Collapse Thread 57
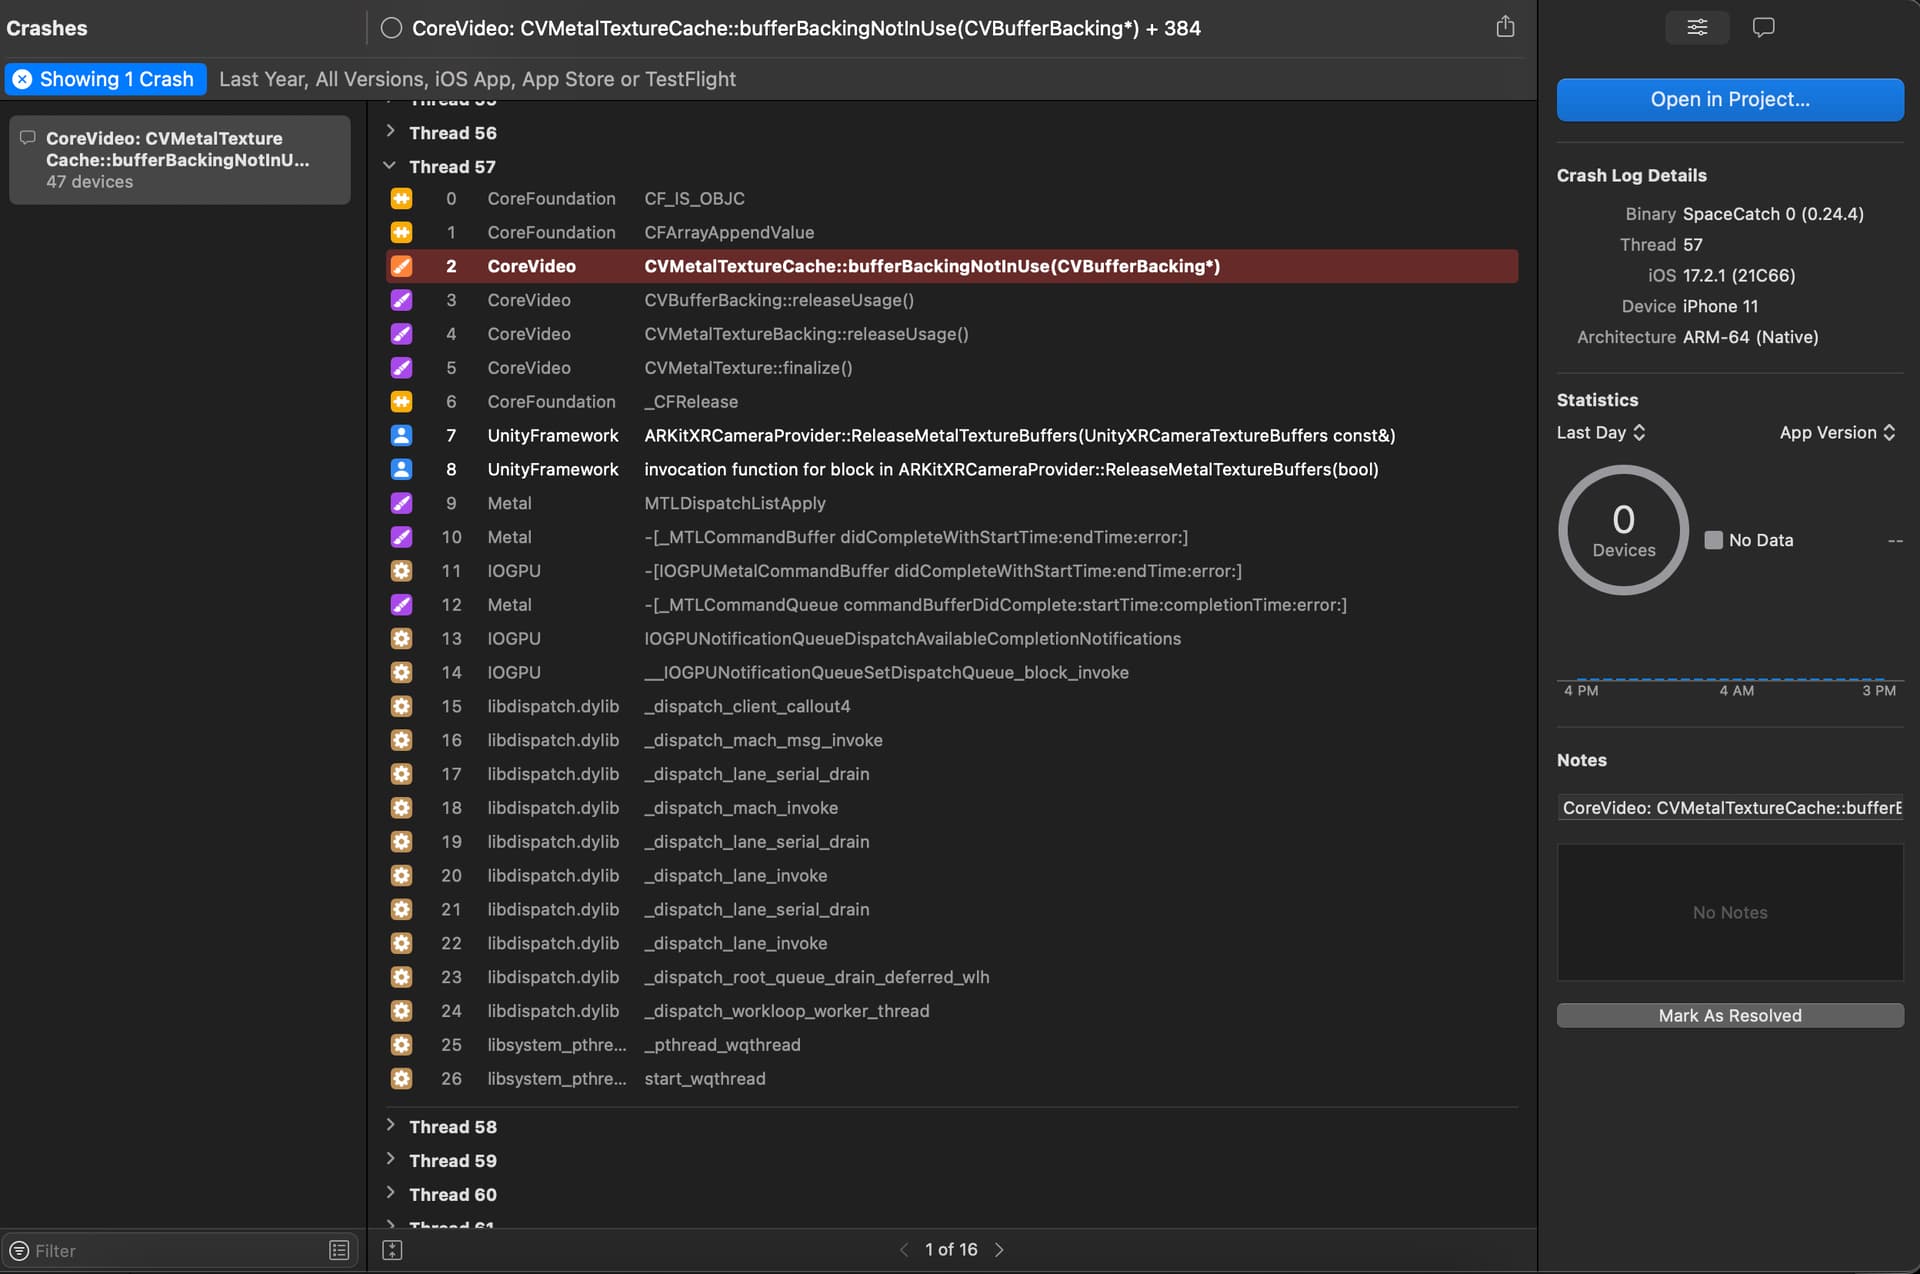 pyautogui.click(x=389, y=166)
